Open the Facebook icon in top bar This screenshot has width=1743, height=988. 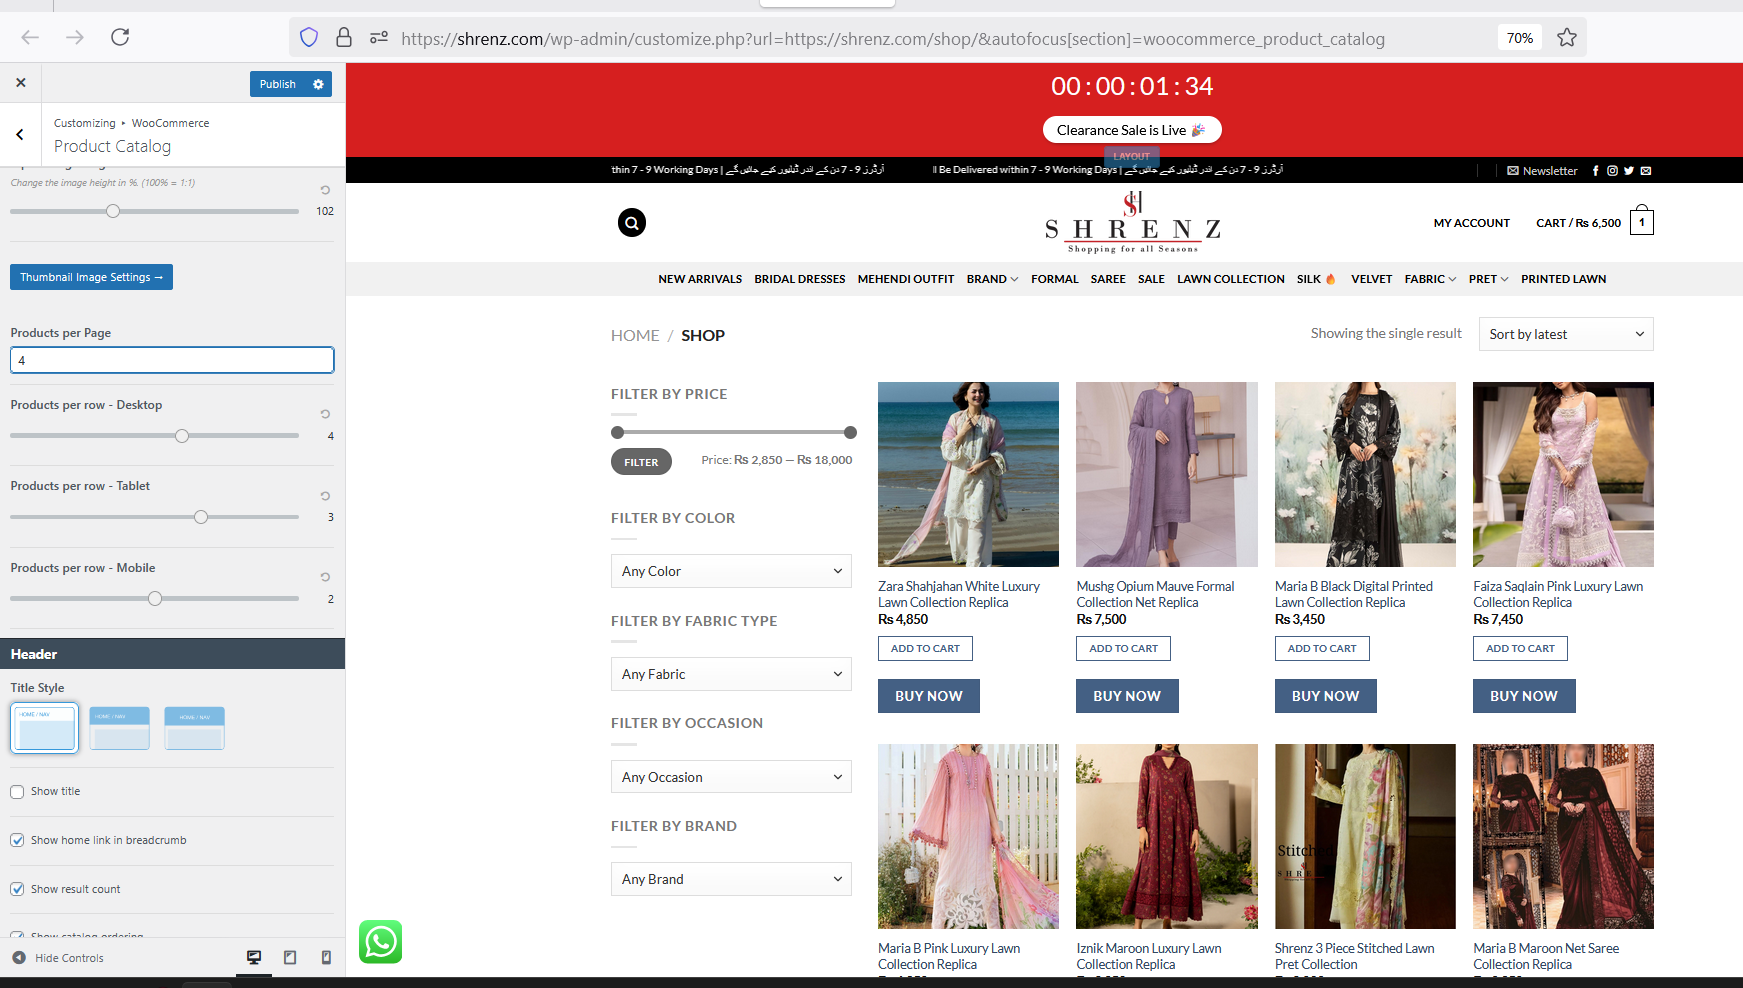[x=1596, y=171]
